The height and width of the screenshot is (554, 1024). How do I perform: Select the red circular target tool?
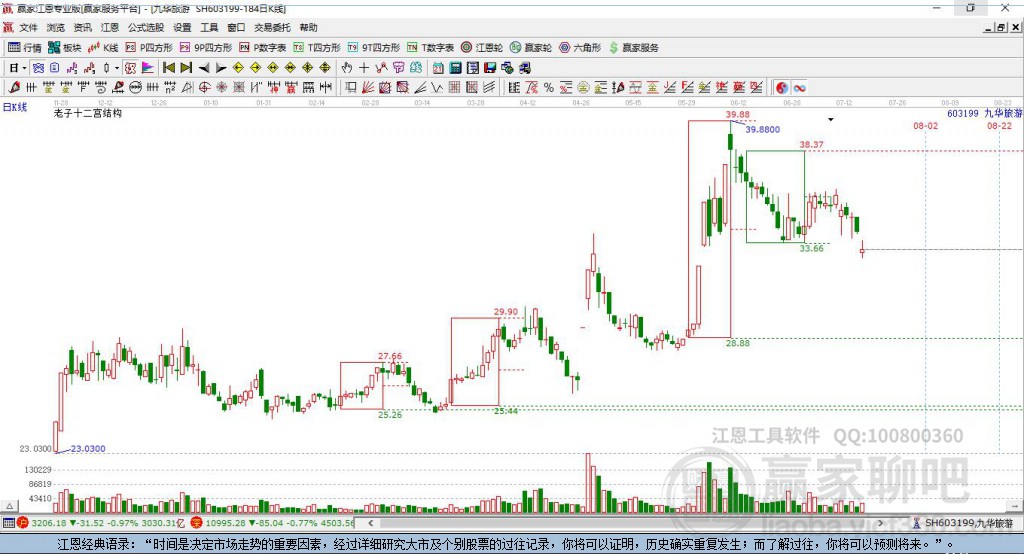tap(204, 88)
